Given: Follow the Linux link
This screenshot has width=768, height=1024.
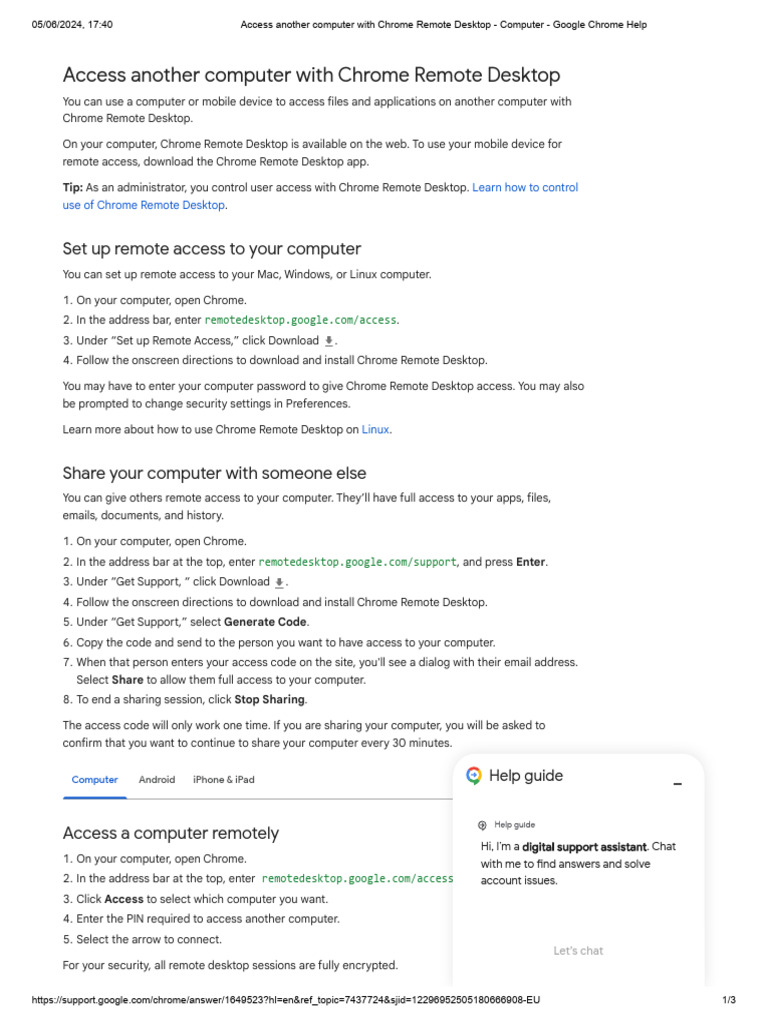Looking at the screenshot, I should (375, 429).
